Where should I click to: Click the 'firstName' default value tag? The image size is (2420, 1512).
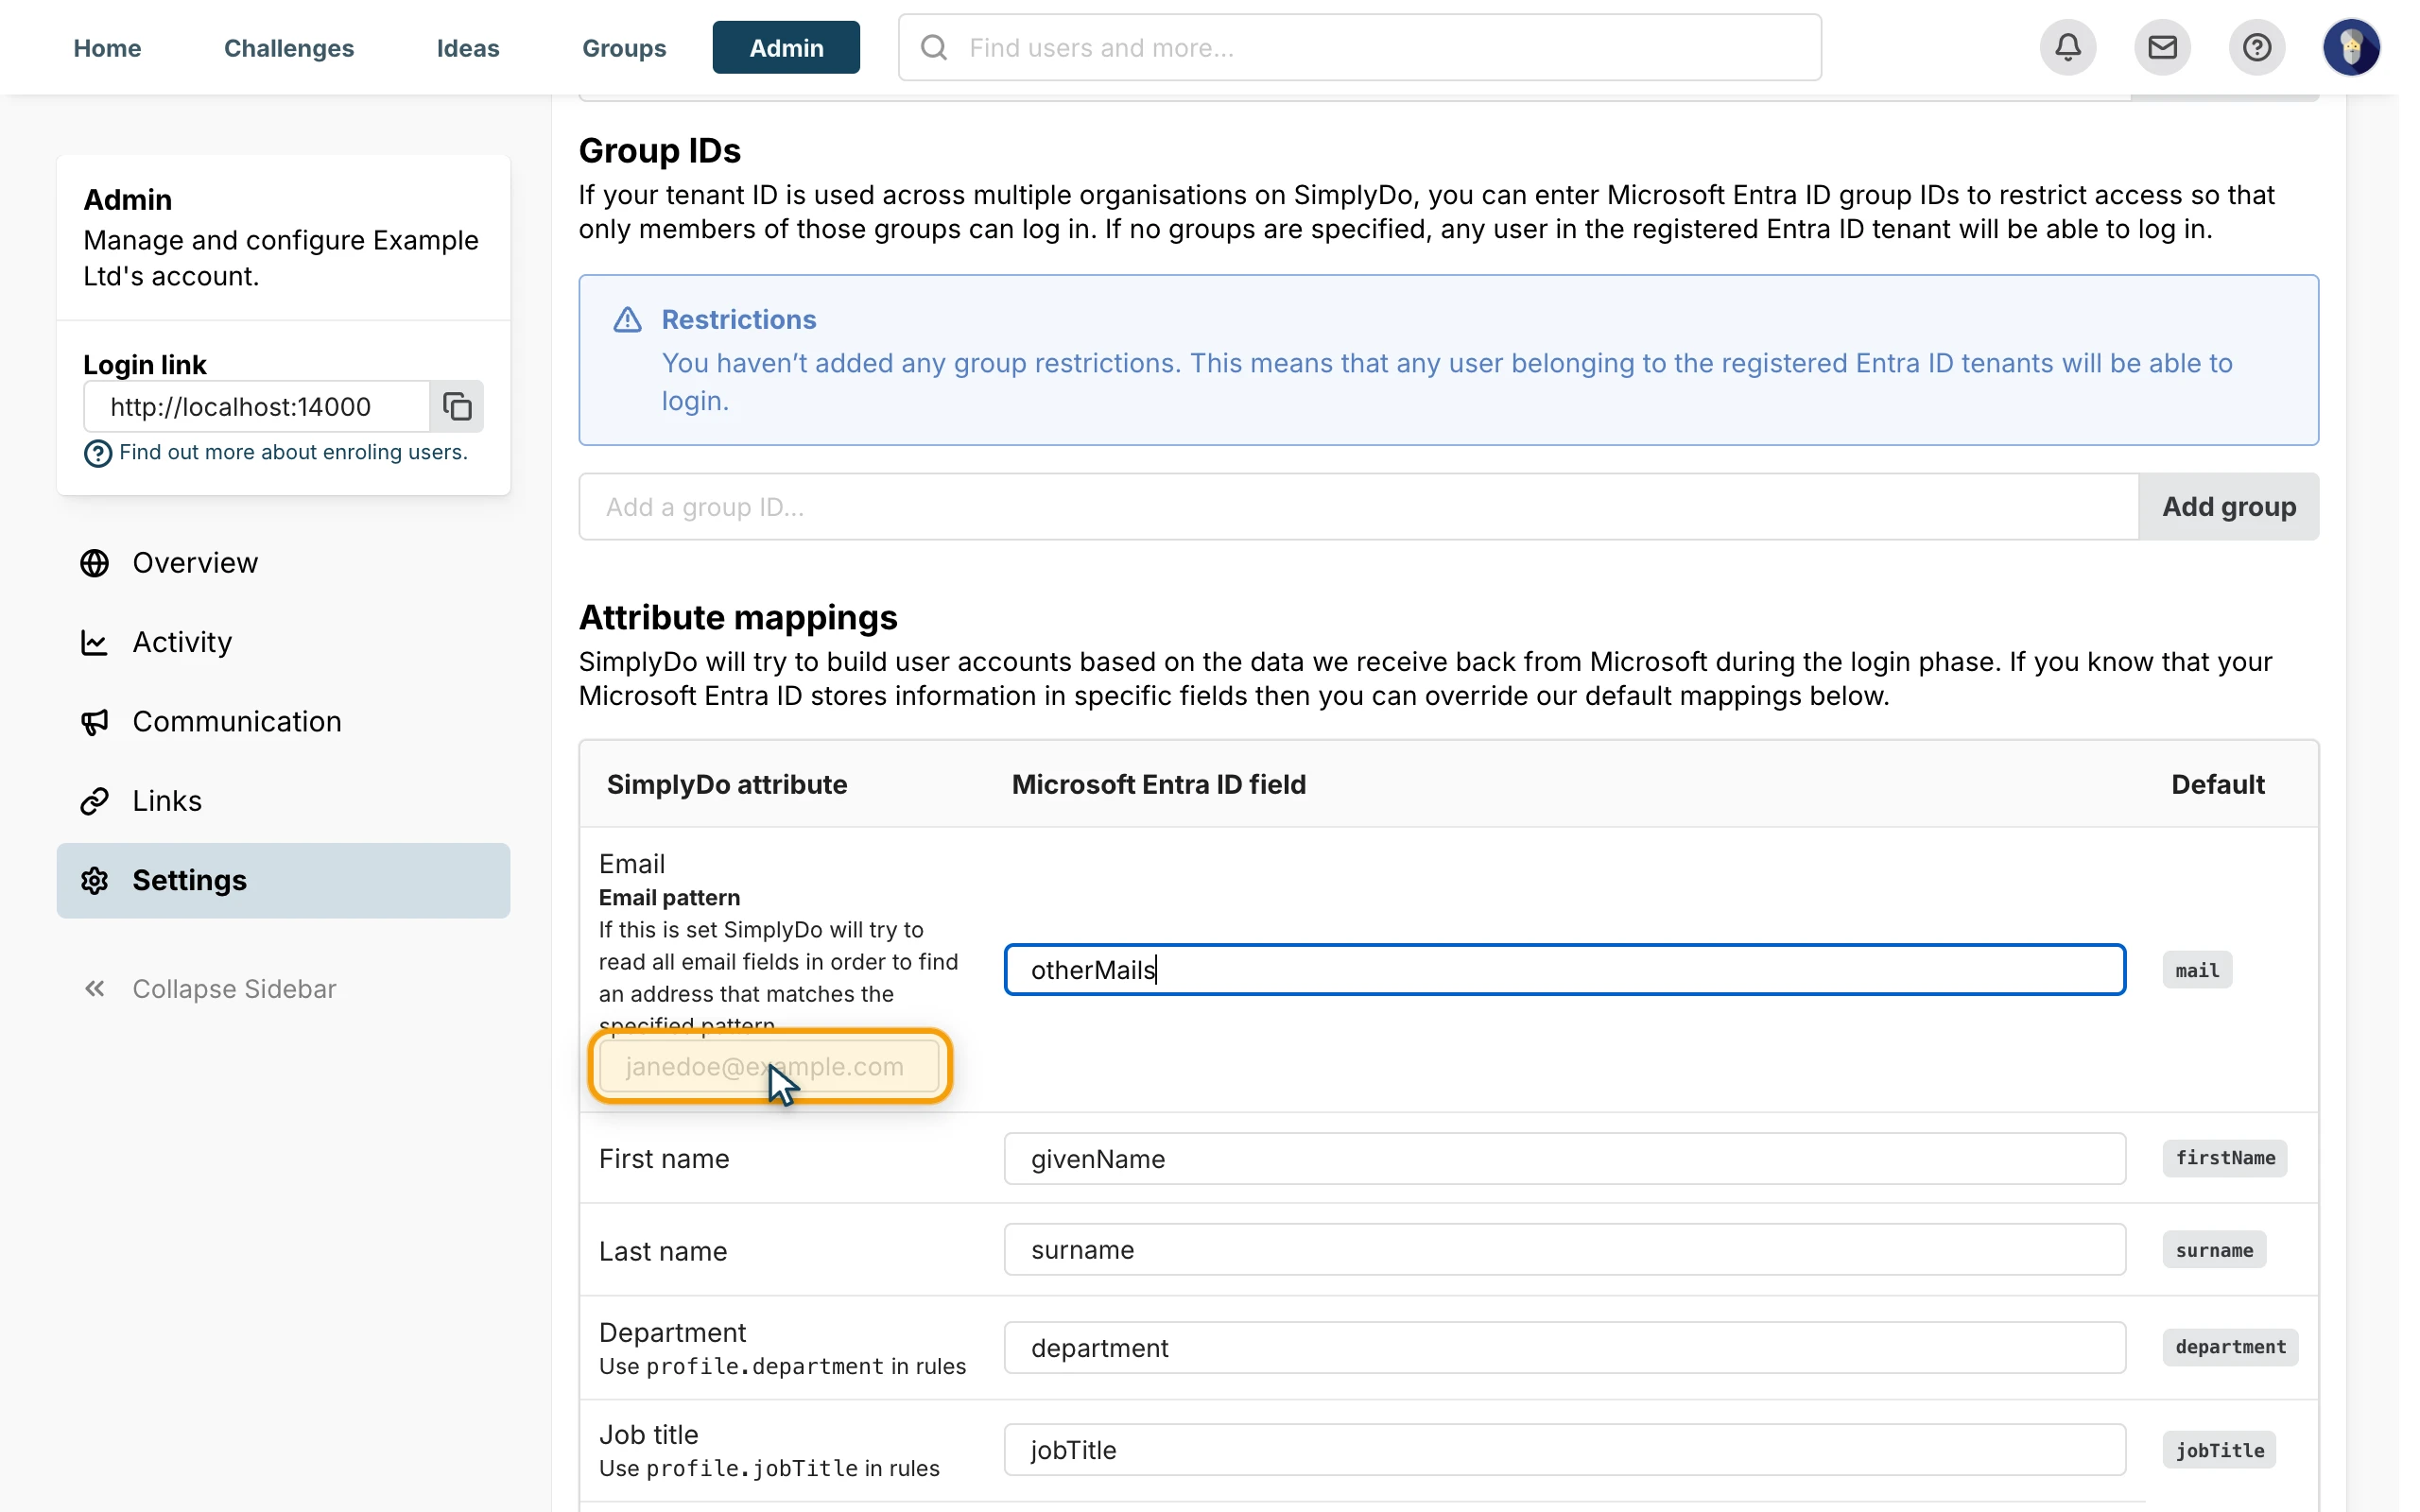2225,1158
